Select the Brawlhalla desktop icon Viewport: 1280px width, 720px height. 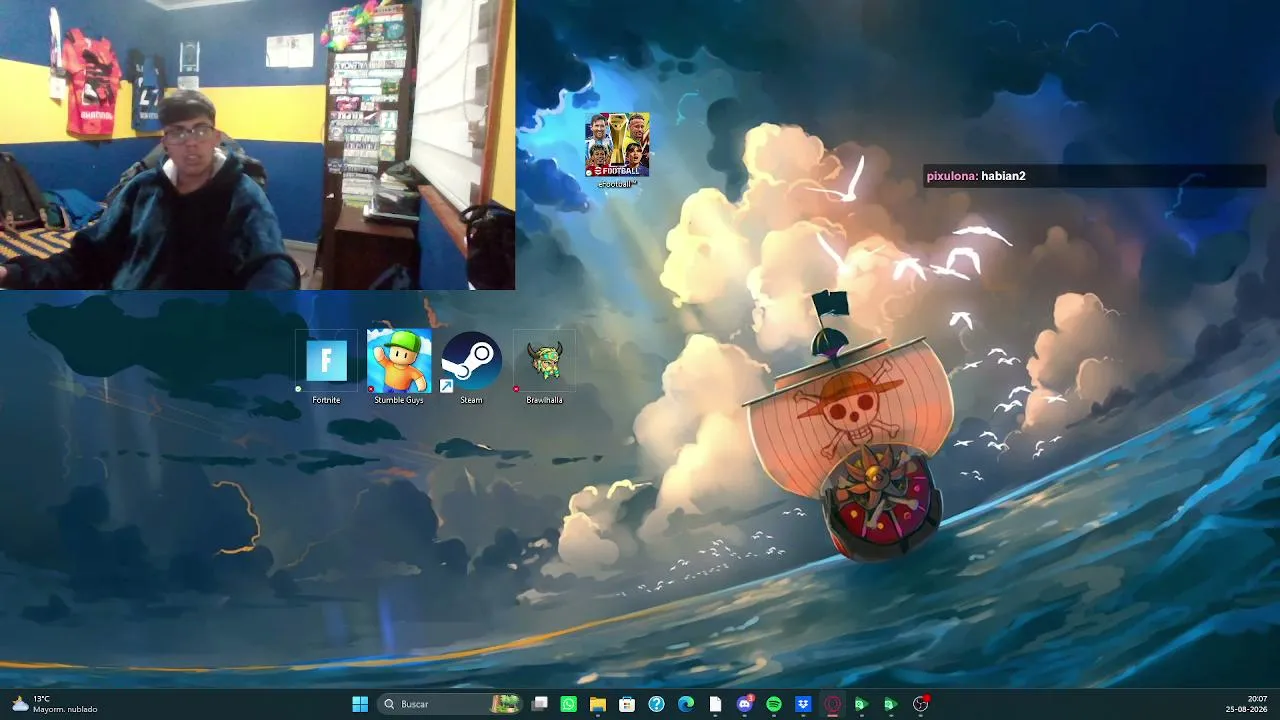(x=545, y=367)
